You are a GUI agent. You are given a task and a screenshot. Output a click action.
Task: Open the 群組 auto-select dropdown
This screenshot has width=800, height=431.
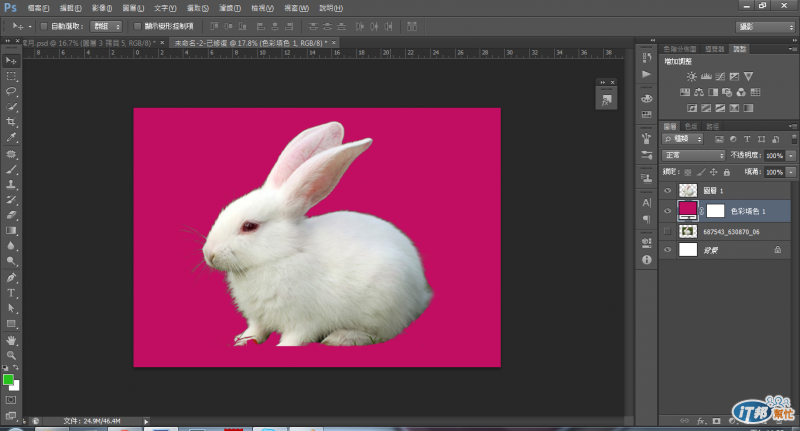106,26
